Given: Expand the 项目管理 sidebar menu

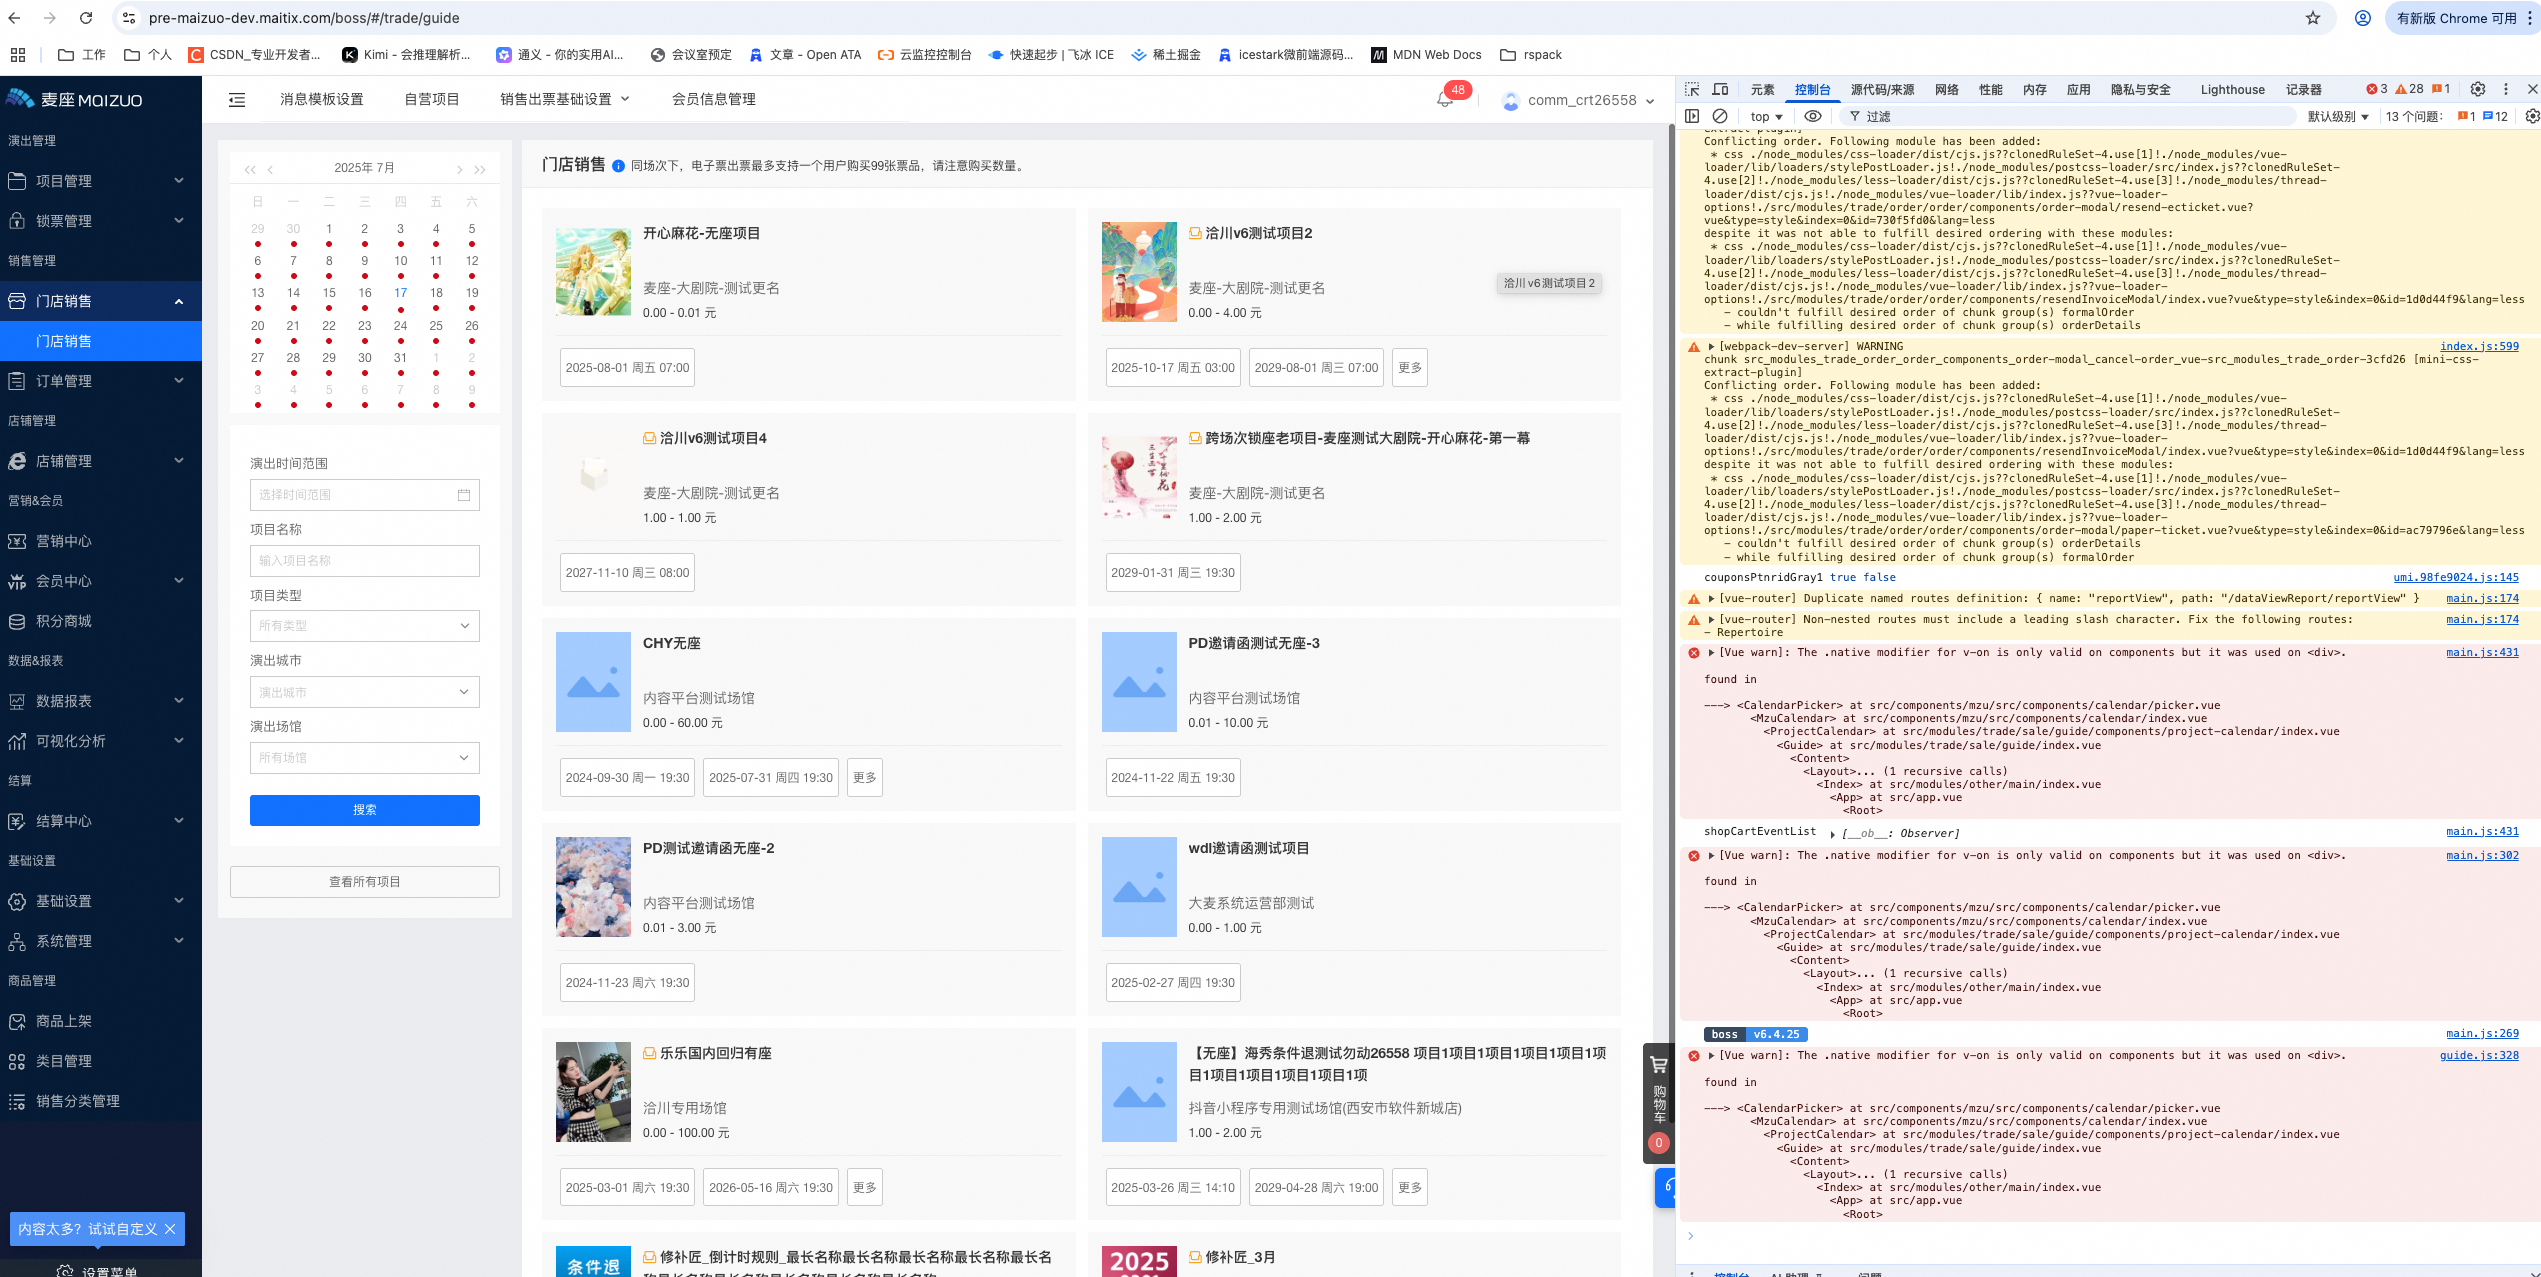Looking at the screenshot, I should tap(100, 181).
